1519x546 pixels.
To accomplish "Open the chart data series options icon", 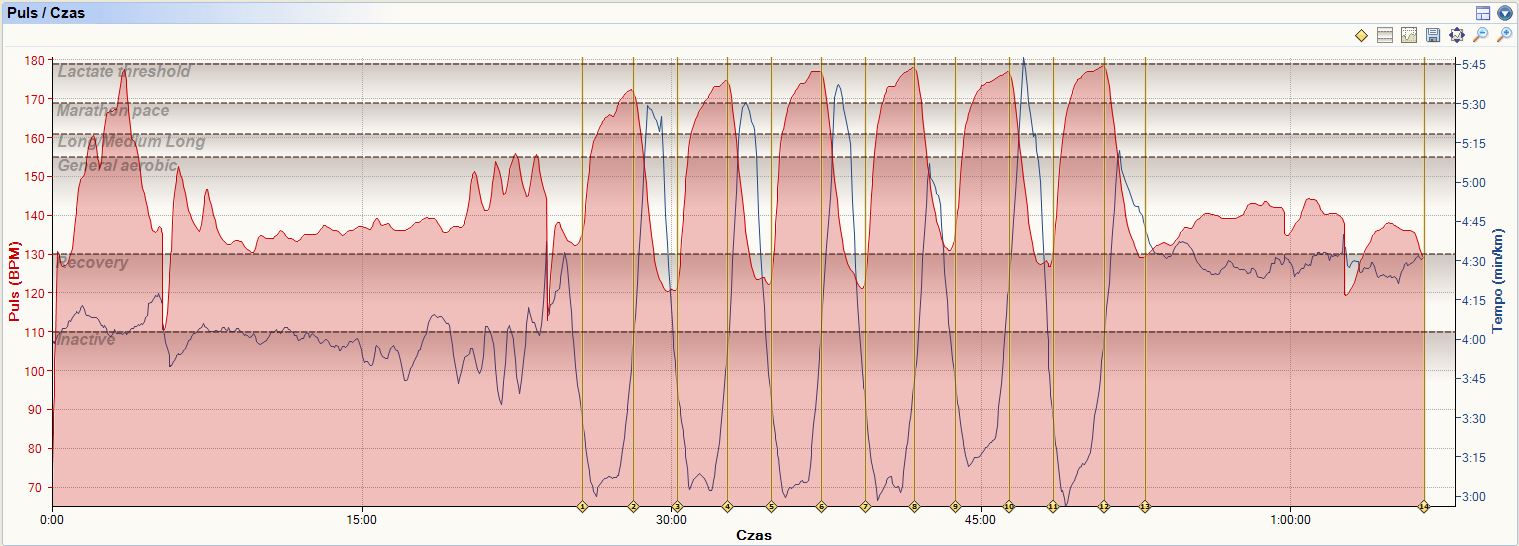I will click(x=1409, y=36).
